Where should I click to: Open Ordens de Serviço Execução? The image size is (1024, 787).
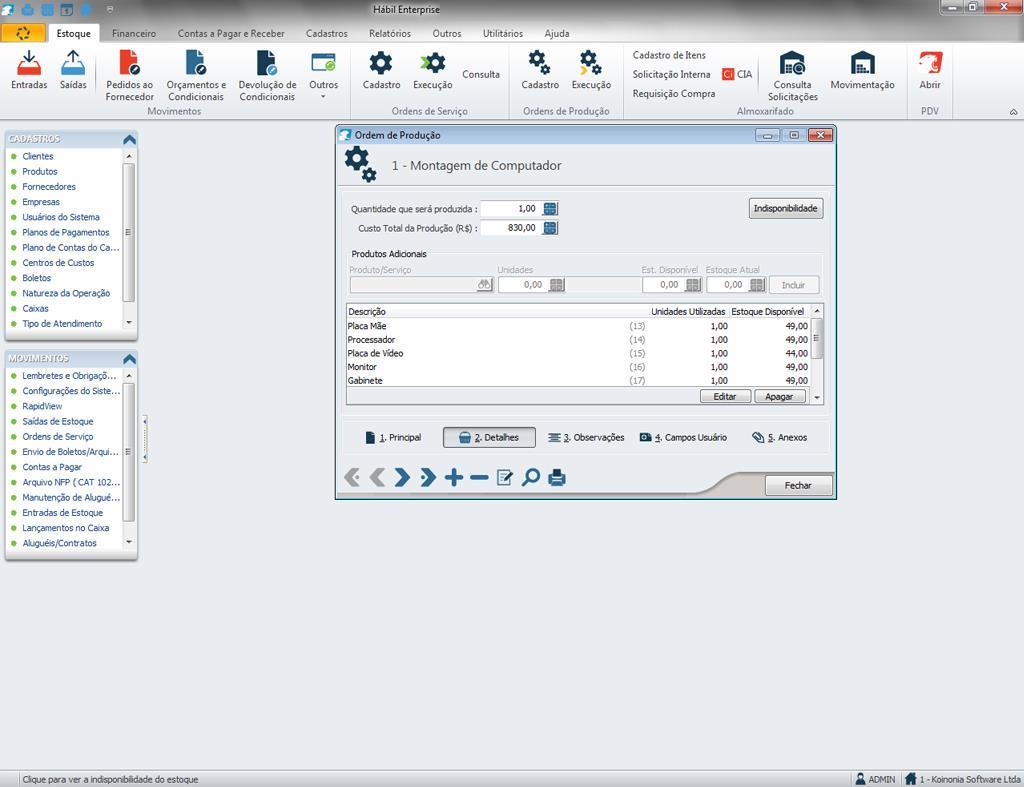[x=432, y=70]
